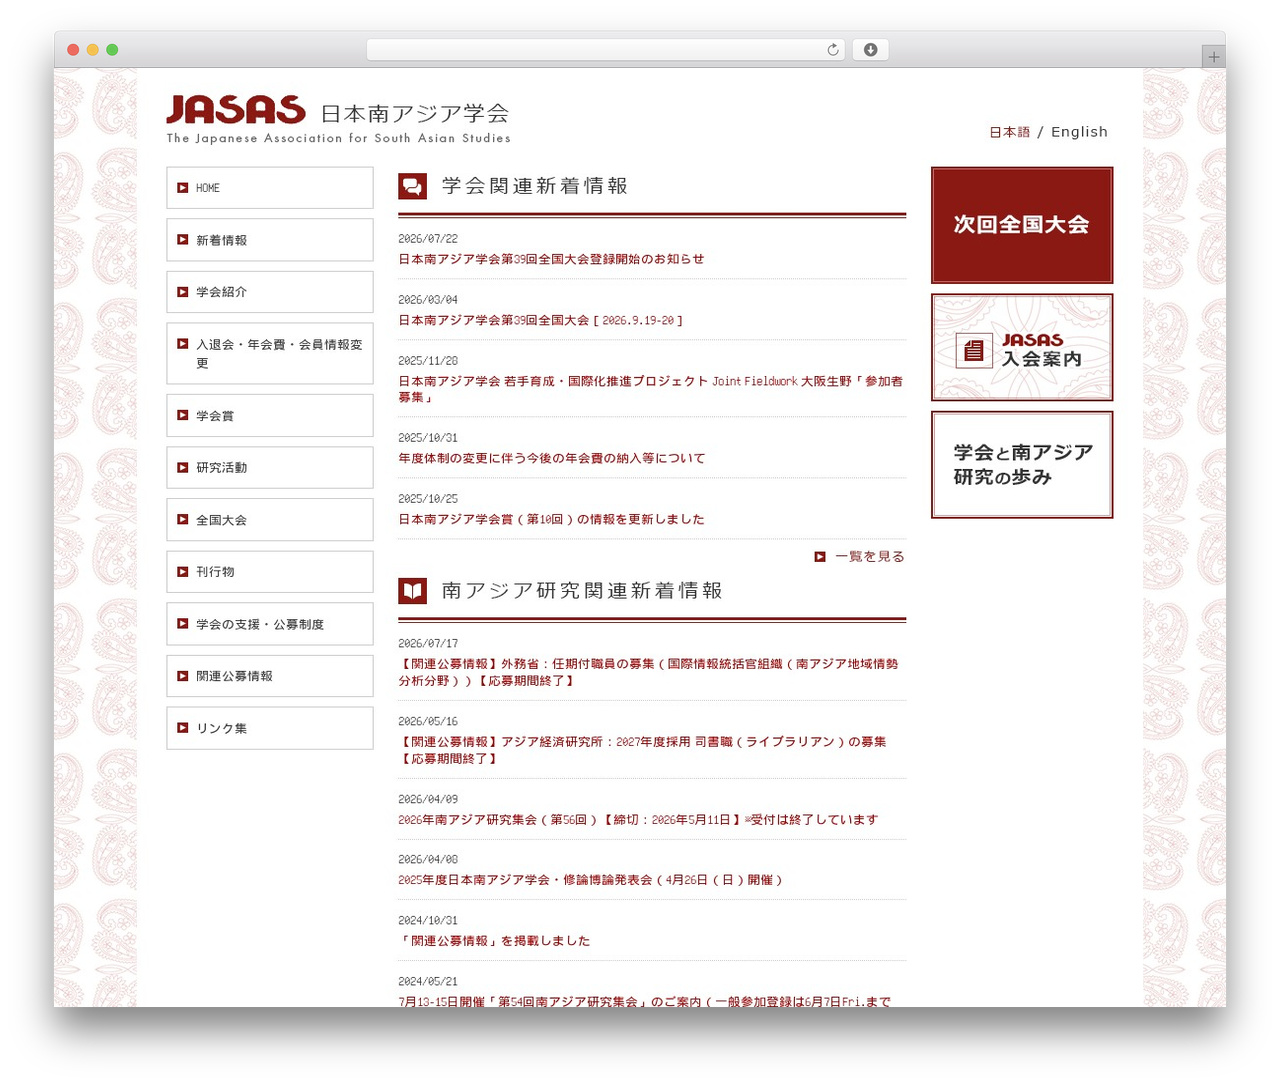This screenshot has width=1280, height=1084.
Task: Open 第39回全国大会［2026.9.19-20］ link
Action: [541, 321]
